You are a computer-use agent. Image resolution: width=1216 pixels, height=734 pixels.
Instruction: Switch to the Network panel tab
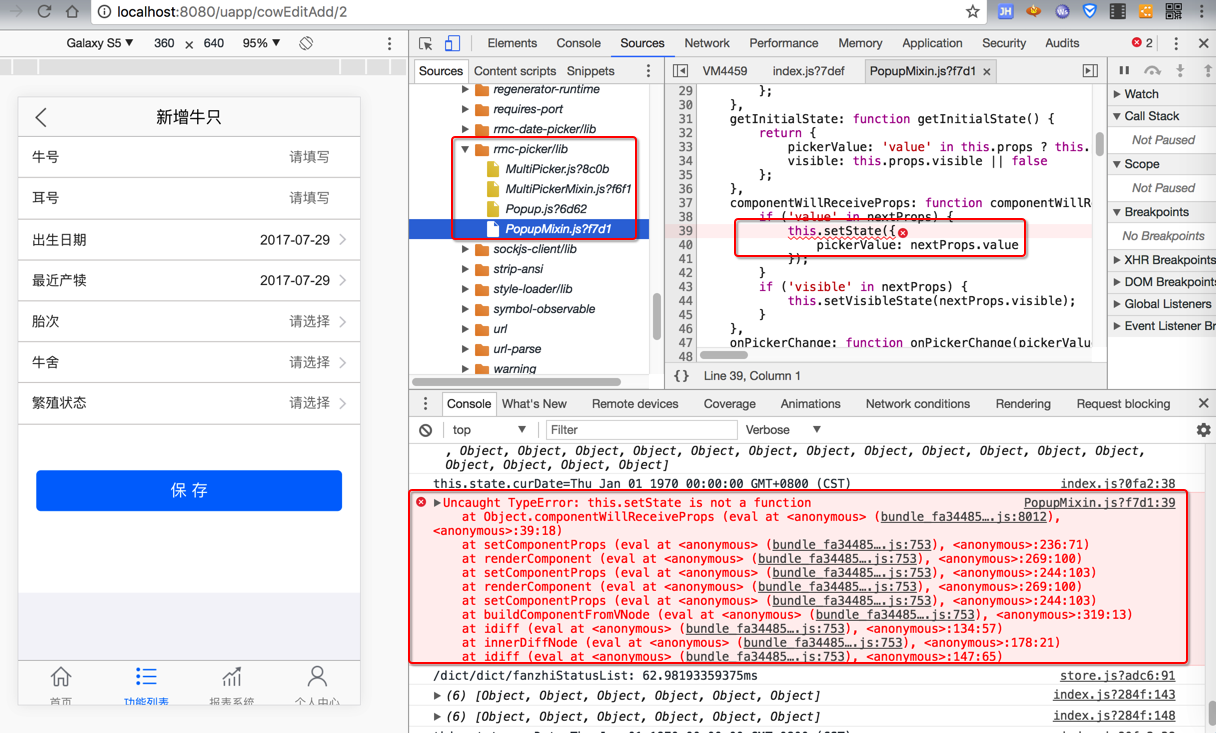pyautogui.click(x=707, y=44)
